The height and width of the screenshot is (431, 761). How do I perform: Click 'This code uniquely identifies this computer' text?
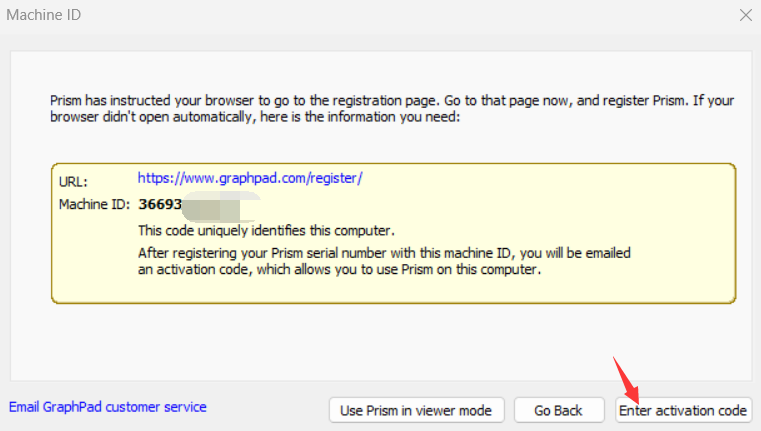[x=265, y=231]
